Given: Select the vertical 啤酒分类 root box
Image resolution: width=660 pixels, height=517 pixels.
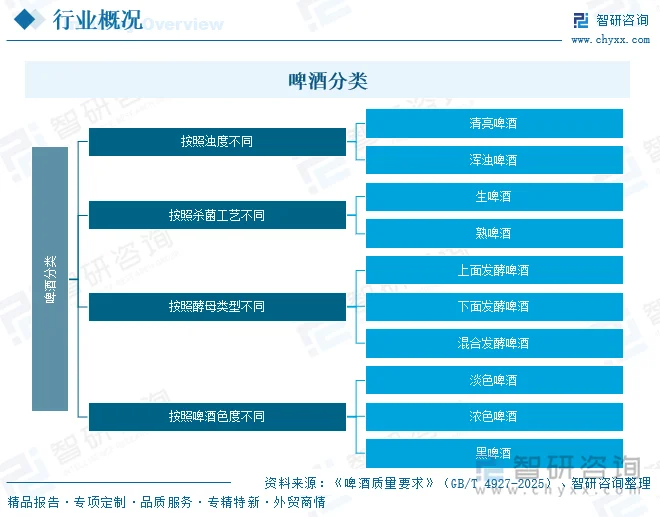Looking at the screenshot, I should pyautogui.click(x=50, y=279).
